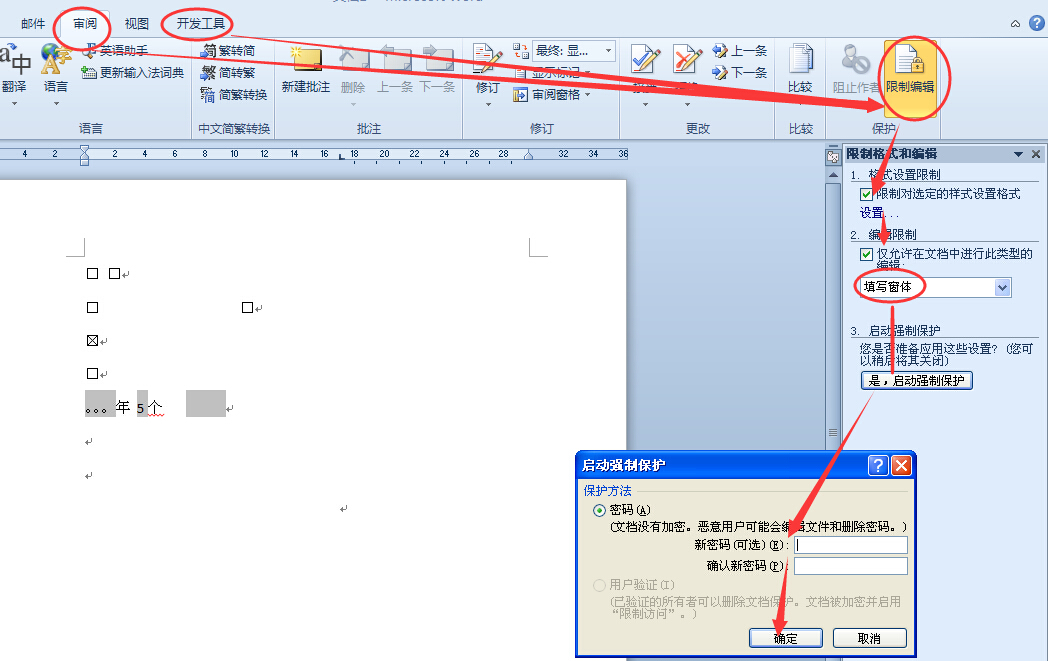
Task: Click the 审阅窗格 reviewing pane icon
Action: [x=520, y=95]
